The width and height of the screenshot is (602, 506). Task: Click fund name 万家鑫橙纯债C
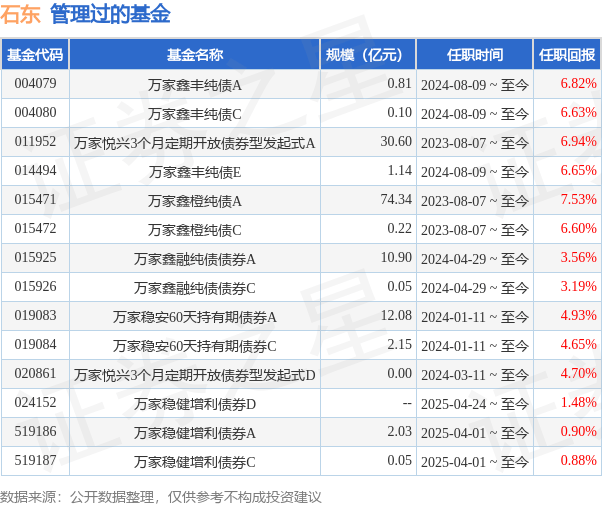coord(195,230)
